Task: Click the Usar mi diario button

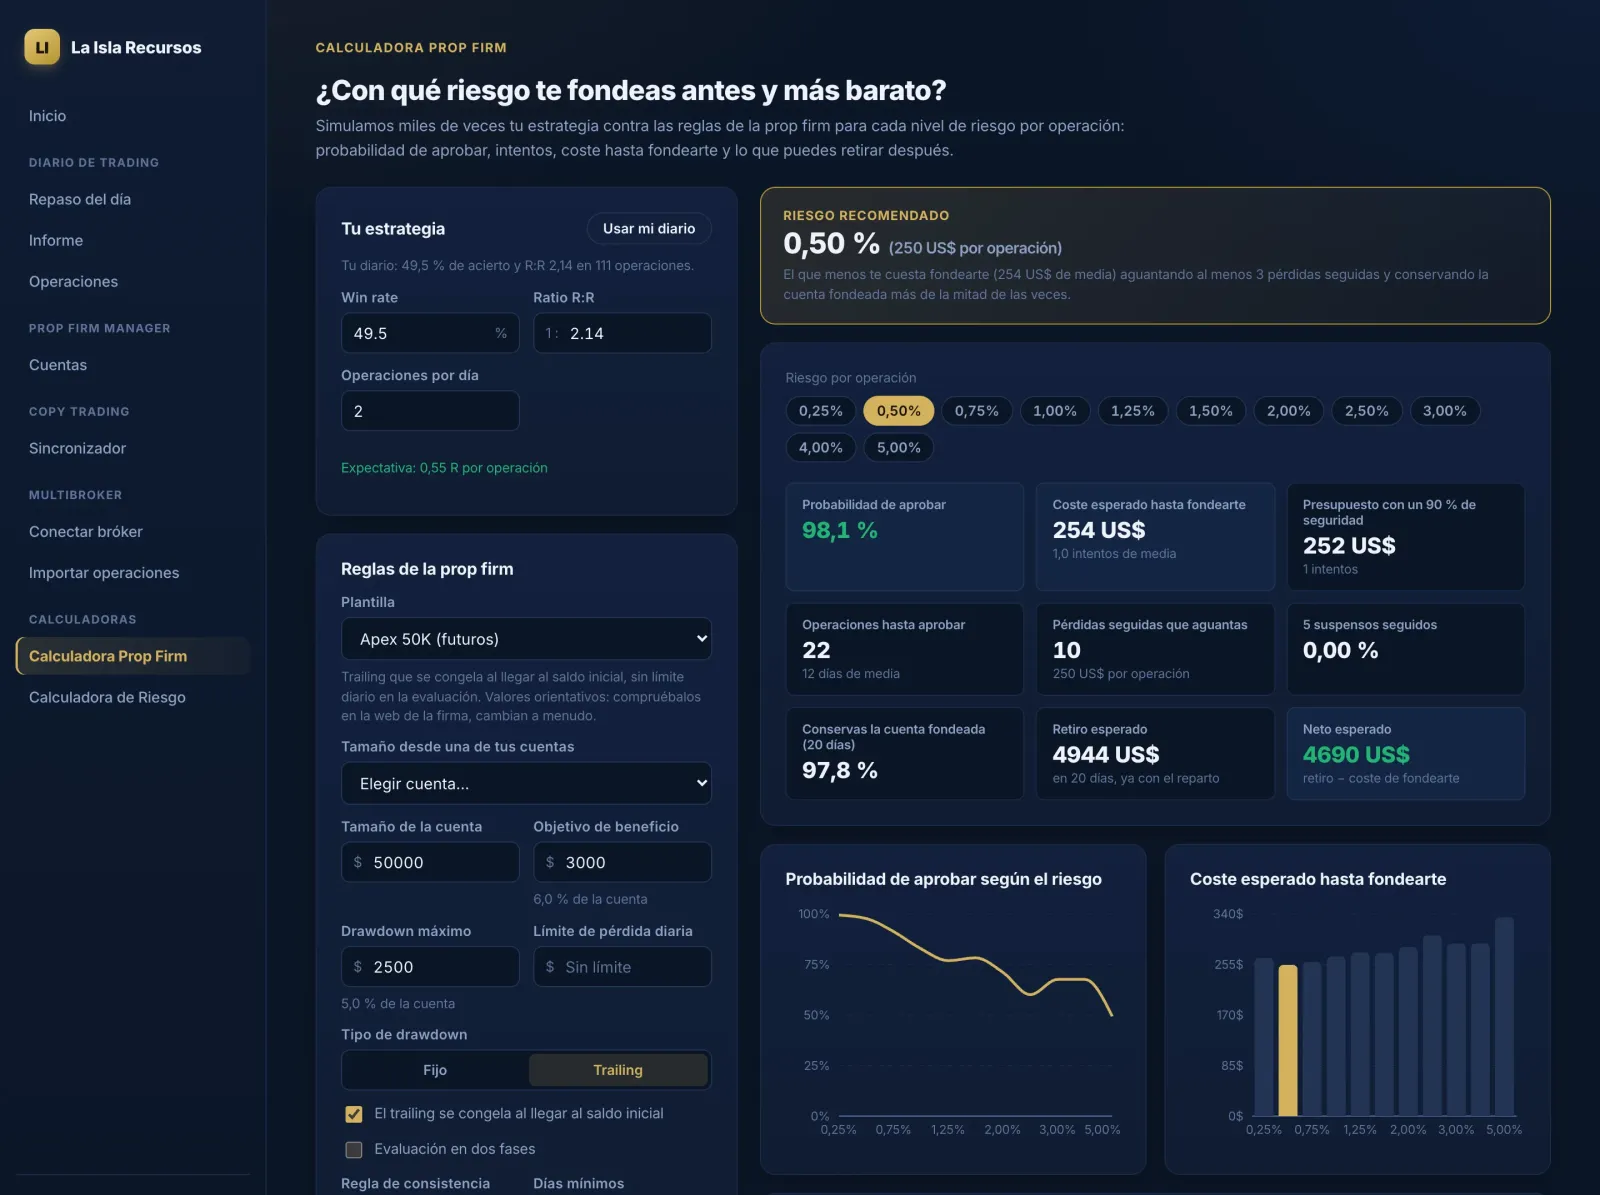Action: click(649, 228)
